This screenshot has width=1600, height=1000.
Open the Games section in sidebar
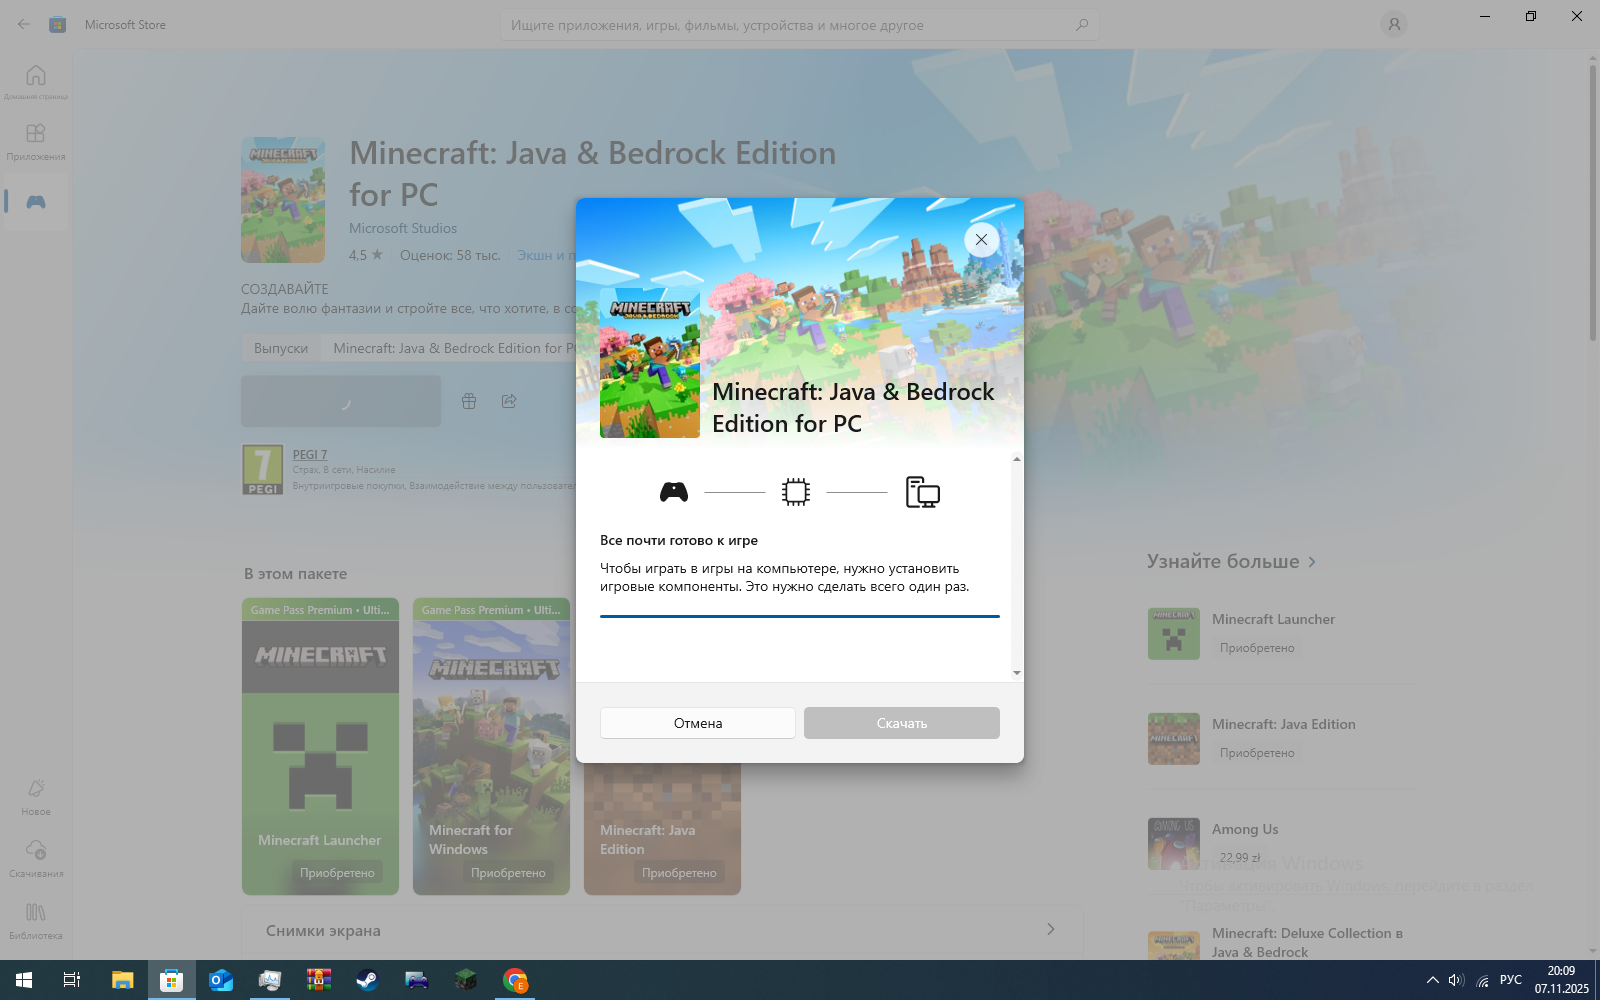[x=36, y=202]
